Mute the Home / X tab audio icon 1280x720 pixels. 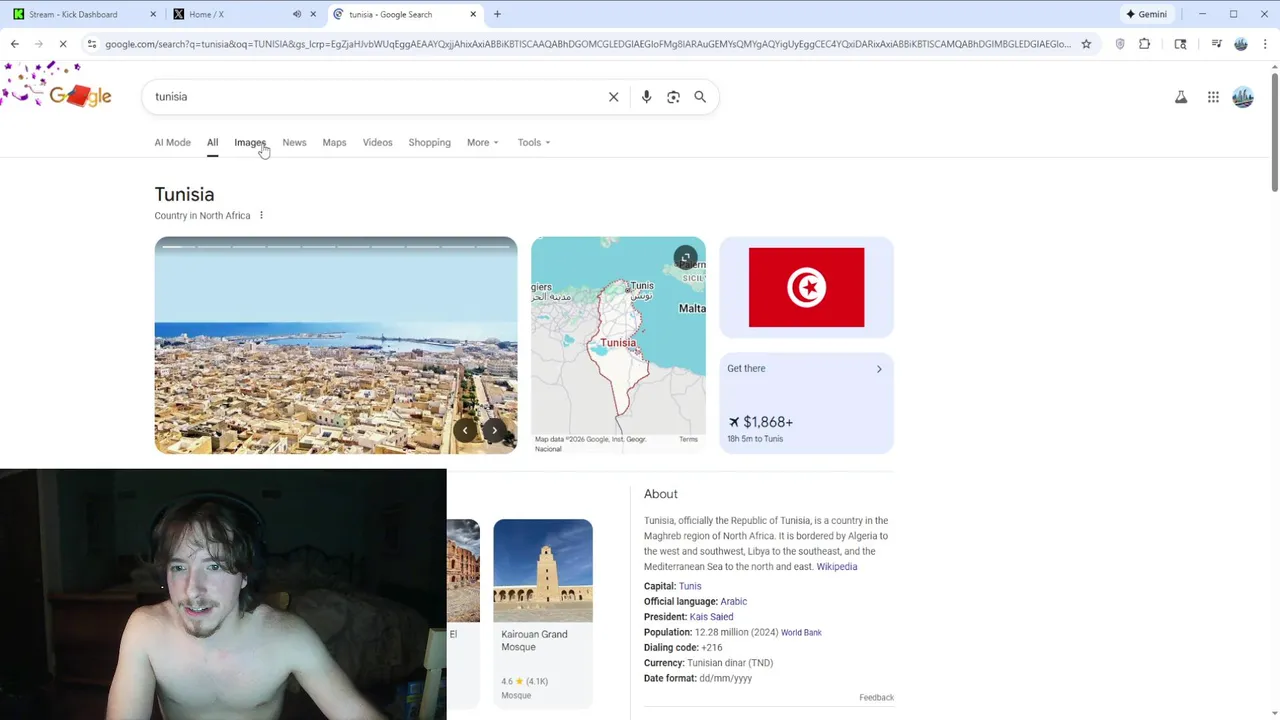pyautogui.click(x=297, y=14)
